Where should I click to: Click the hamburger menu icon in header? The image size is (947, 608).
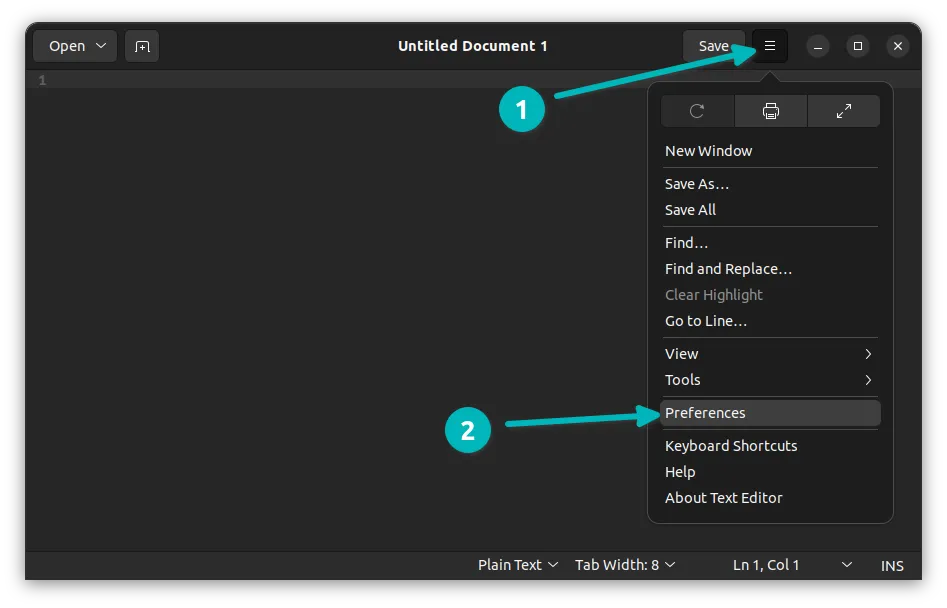769,46
